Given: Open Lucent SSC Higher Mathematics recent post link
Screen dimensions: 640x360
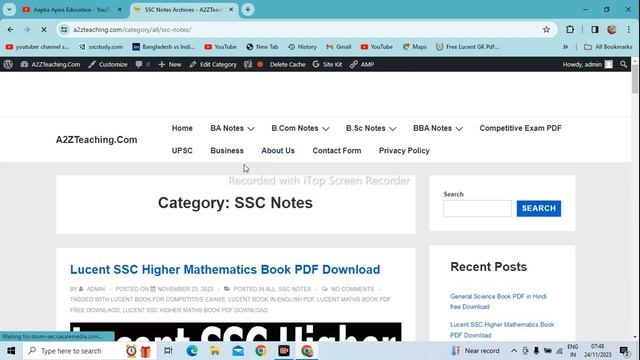Looking at the screenshot, I should tap(502, 330).
